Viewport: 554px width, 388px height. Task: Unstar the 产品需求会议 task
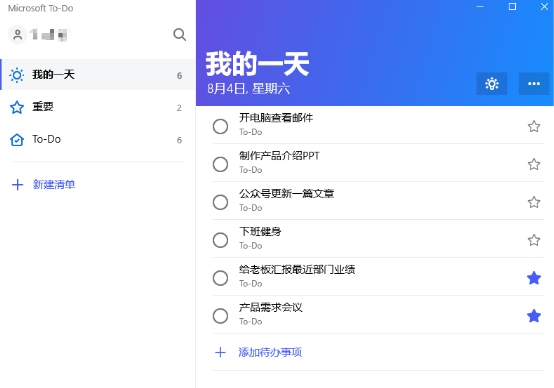click(x=534, y=316)
